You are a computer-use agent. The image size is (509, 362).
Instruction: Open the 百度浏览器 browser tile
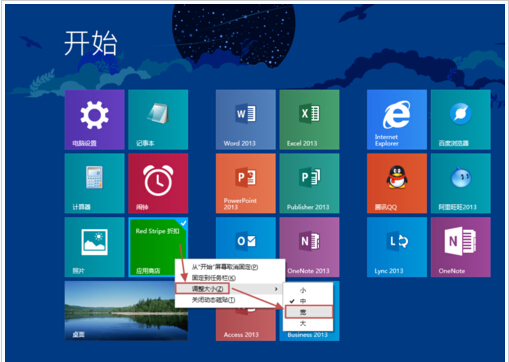click(x=461, y=119)
